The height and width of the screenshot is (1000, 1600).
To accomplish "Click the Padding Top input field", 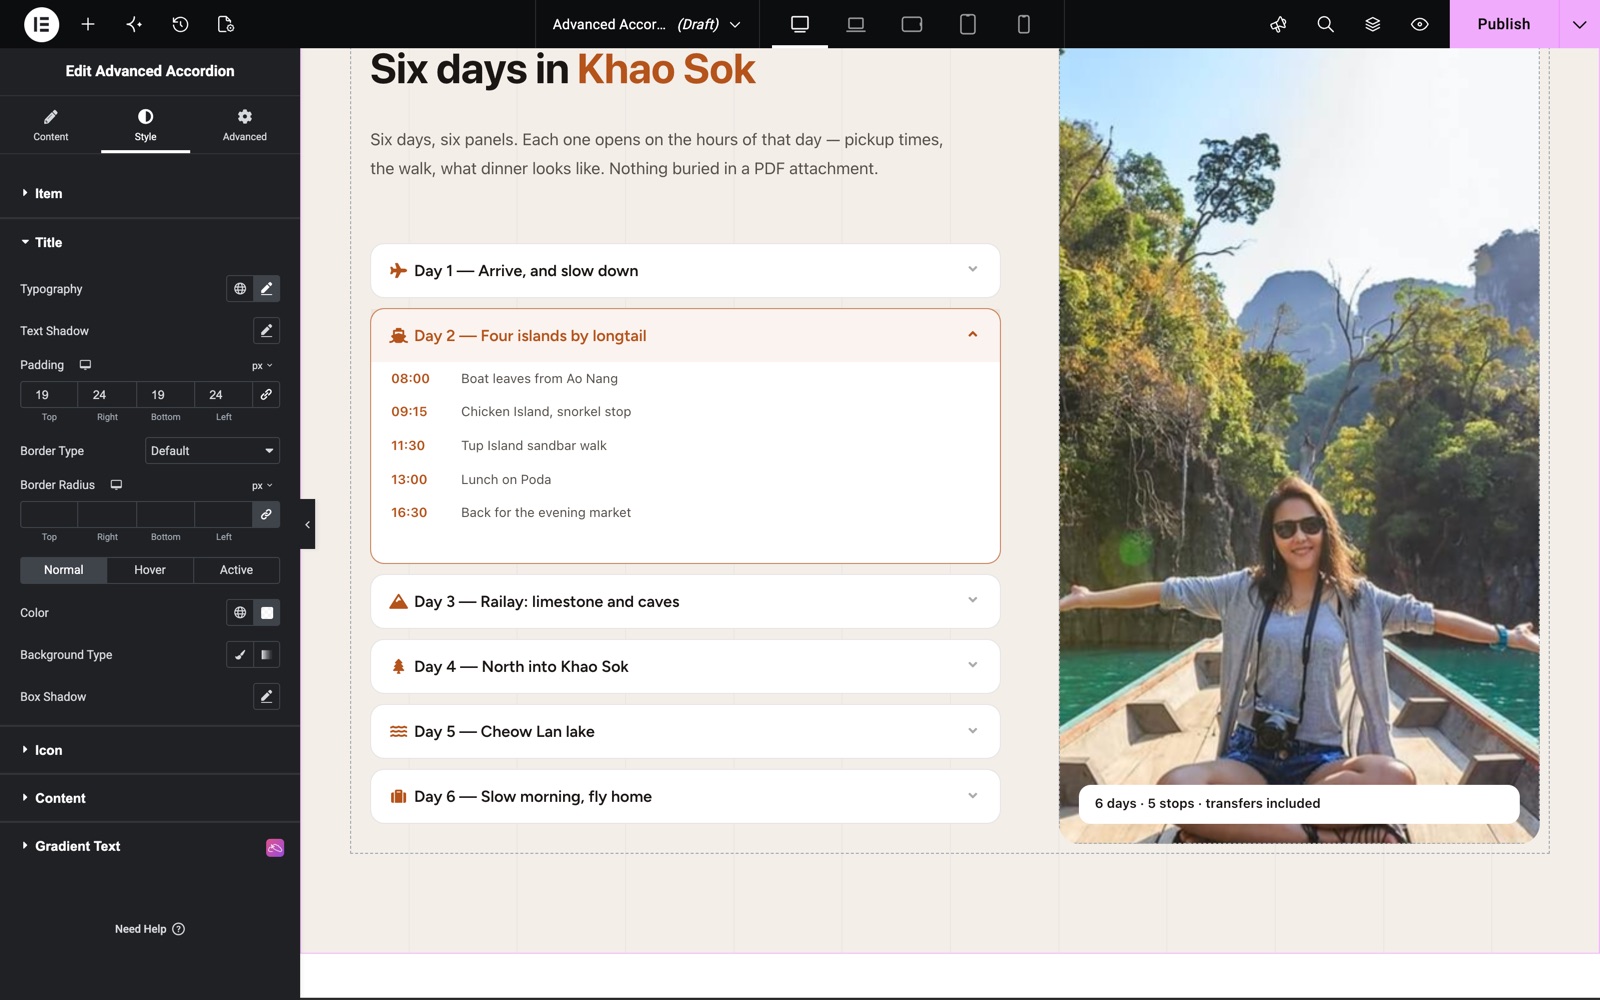I will coord(49,395).
